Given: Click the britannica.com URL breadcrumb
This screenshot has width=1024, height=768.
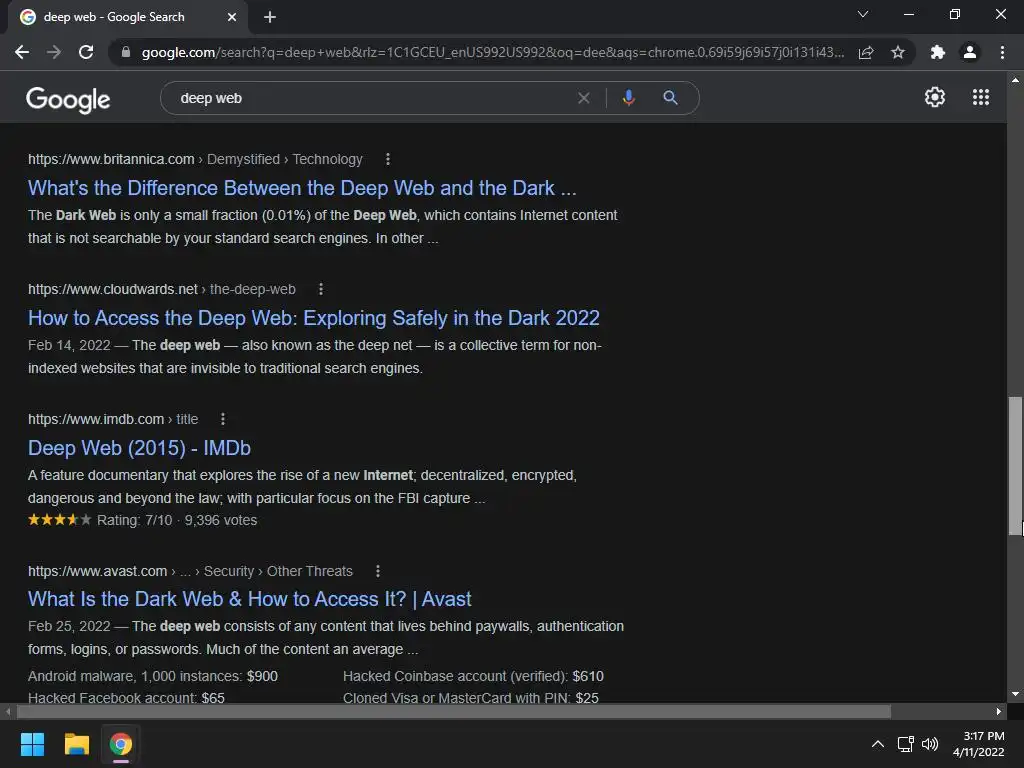Looking at the screenshot, I should pyautogui.click(x=195, y=159).
